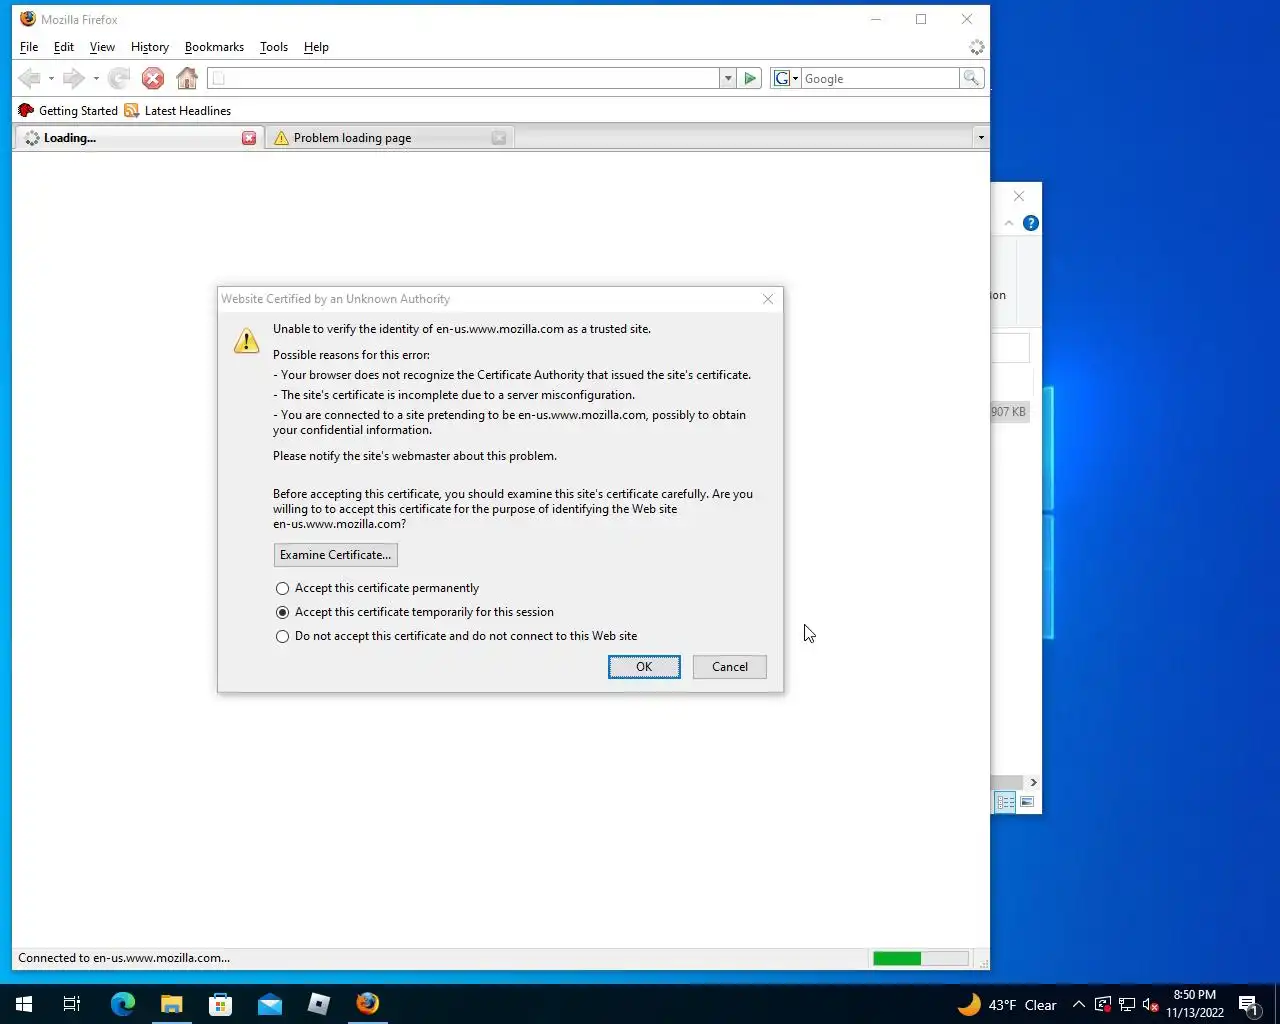Open the View menu
Screen dimensions: 1280x1024
pos(102,47)
